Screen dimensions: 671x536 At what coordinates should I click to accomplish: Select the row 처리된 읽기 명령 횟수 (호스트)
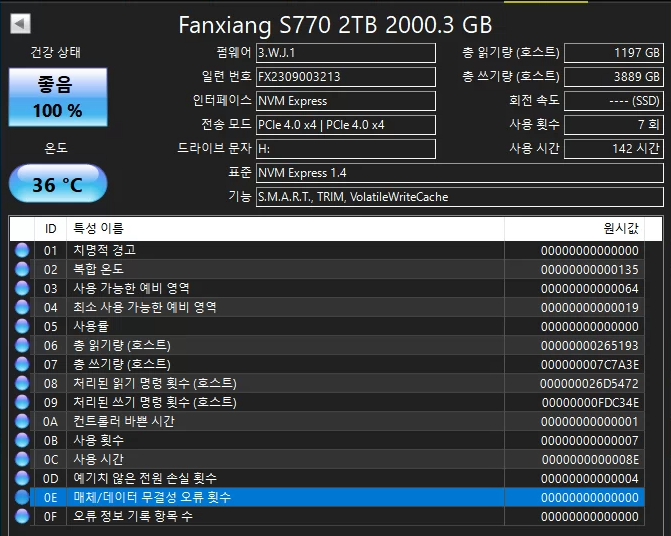[327, 383]
